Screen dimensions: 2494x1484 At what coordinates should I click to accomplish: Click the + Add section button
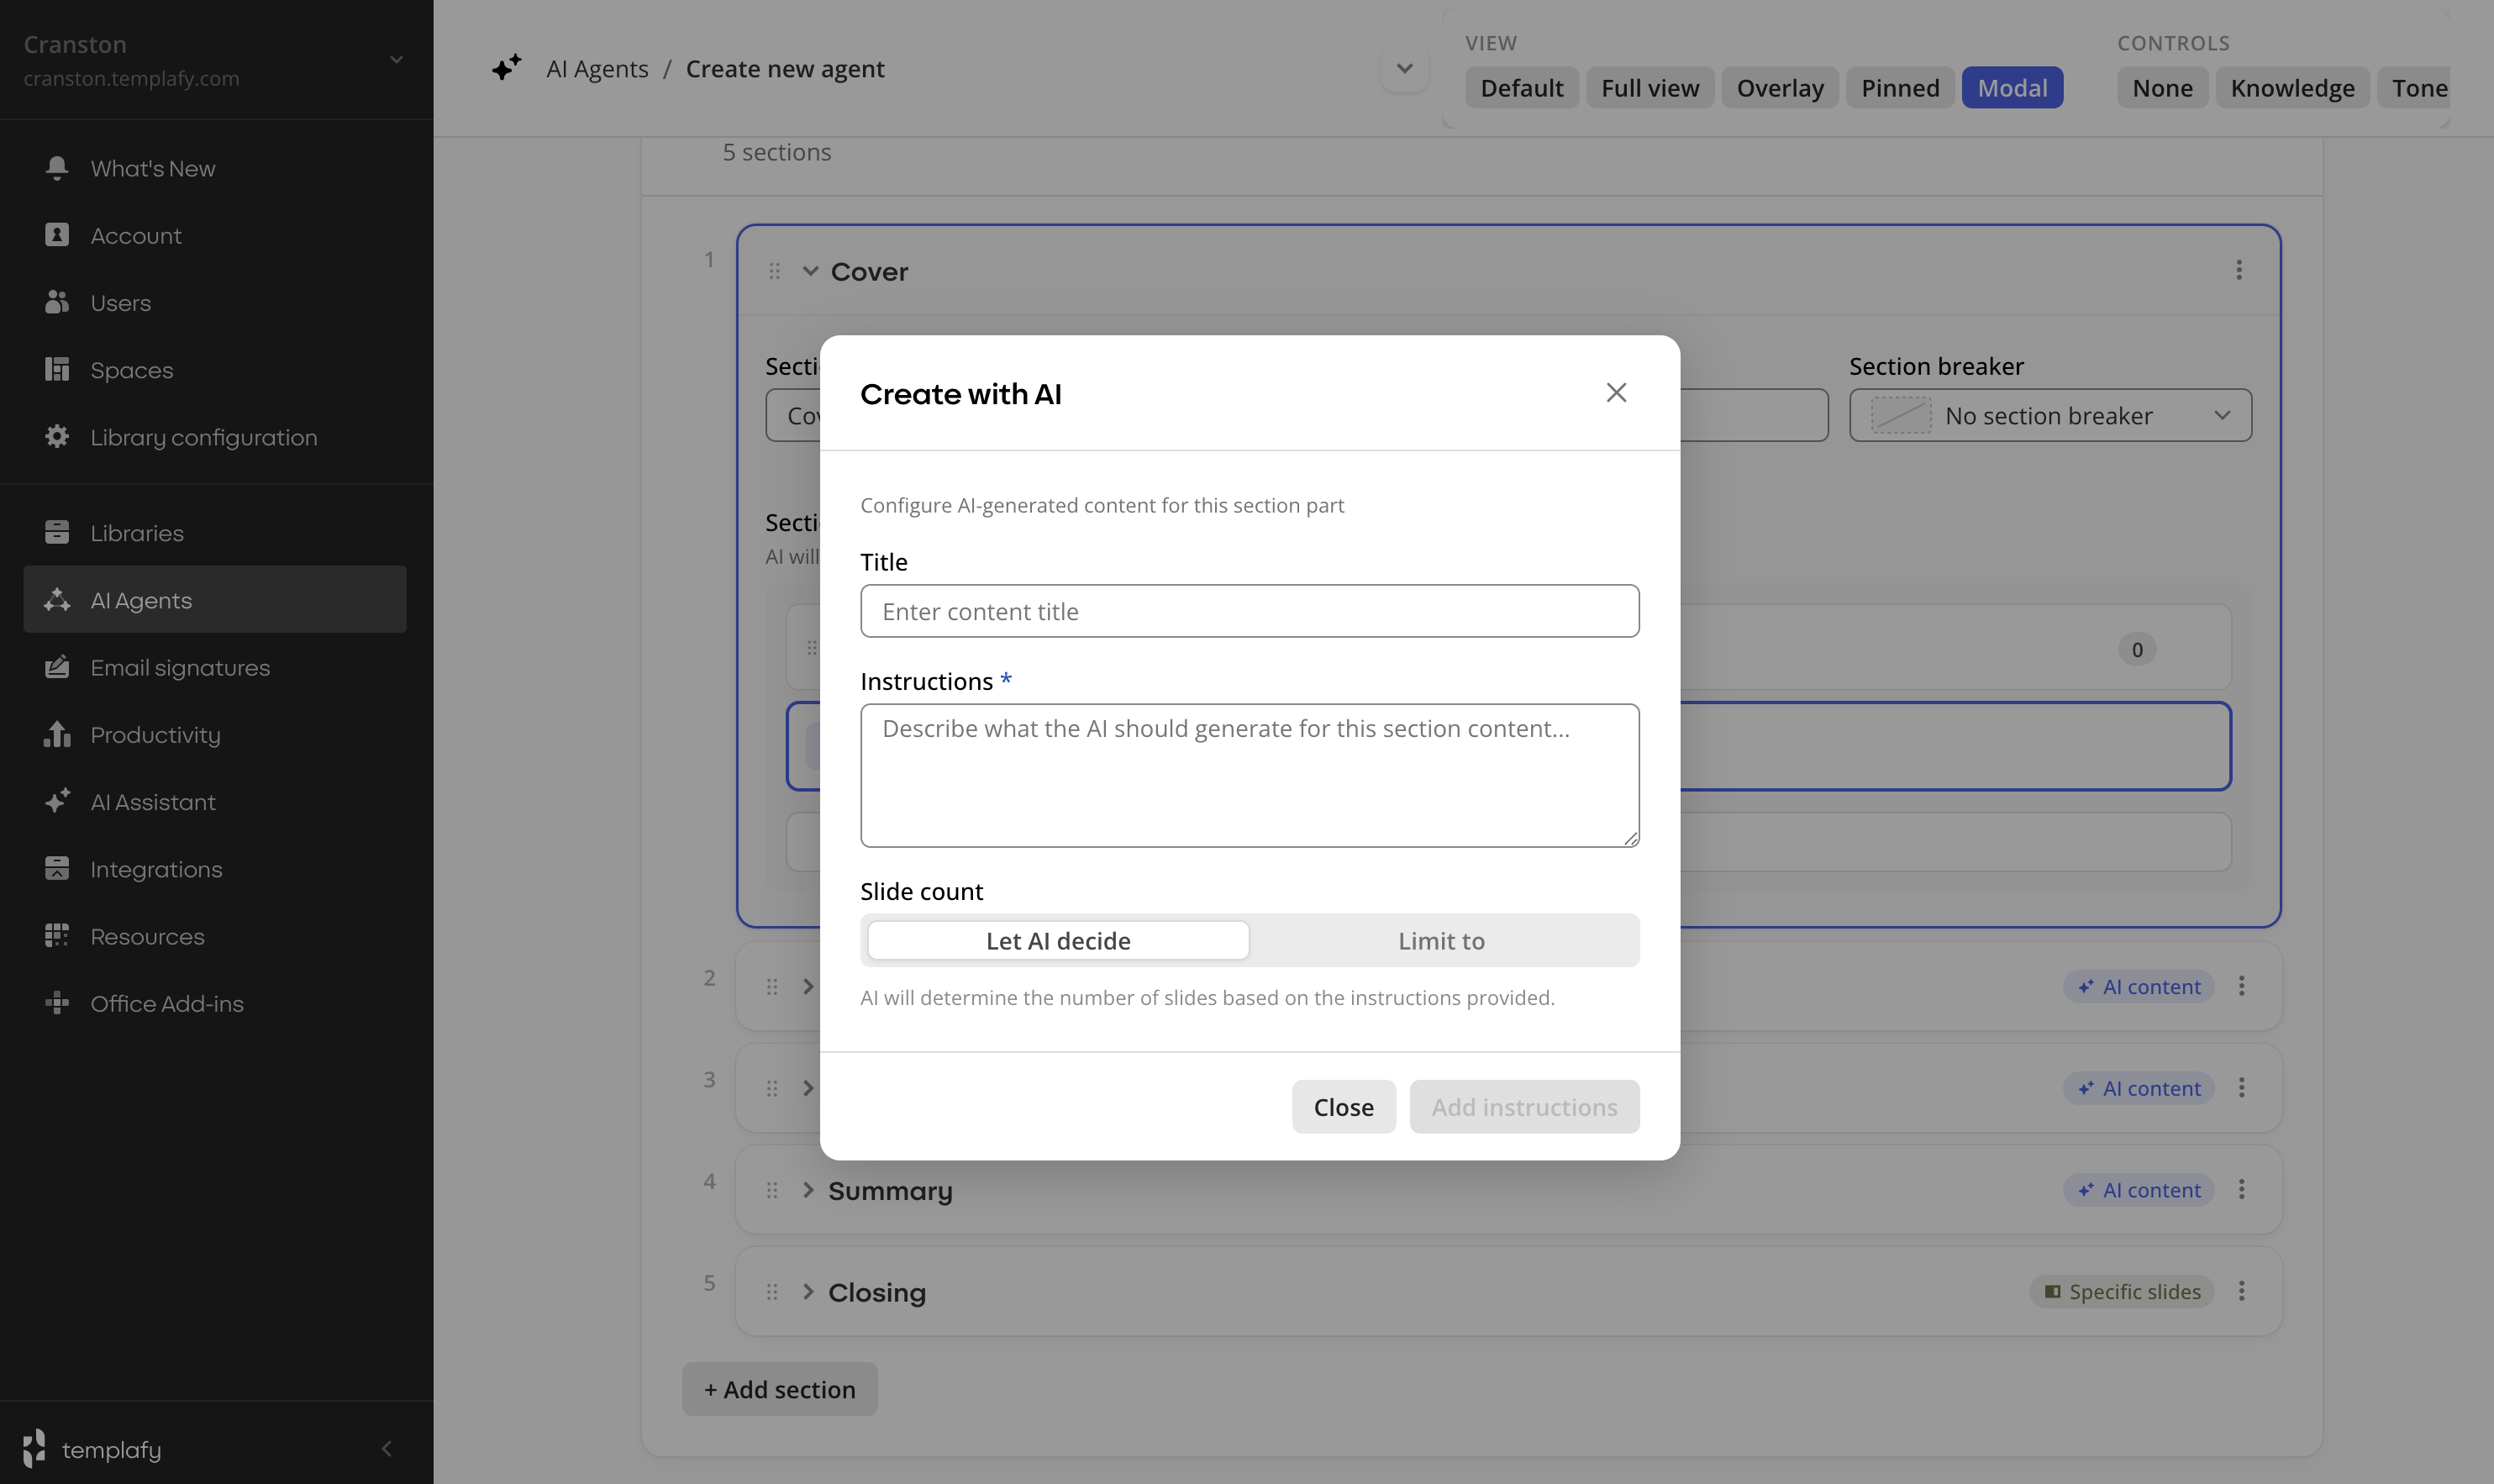point(780,1388)
